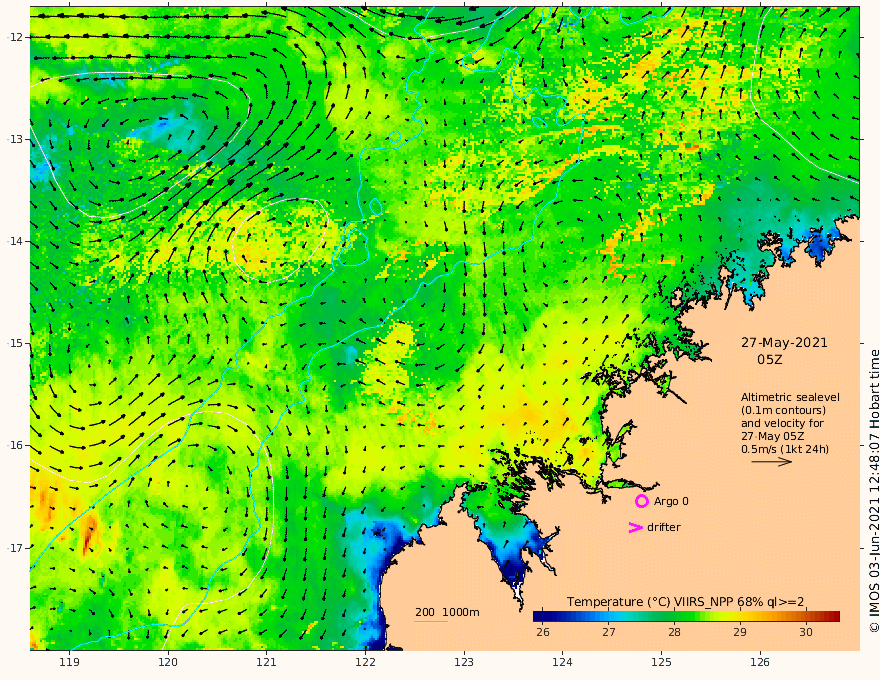880x680 pixels.
Task: Click the longitude axis label 119
Action: click(x=69, y=662)
